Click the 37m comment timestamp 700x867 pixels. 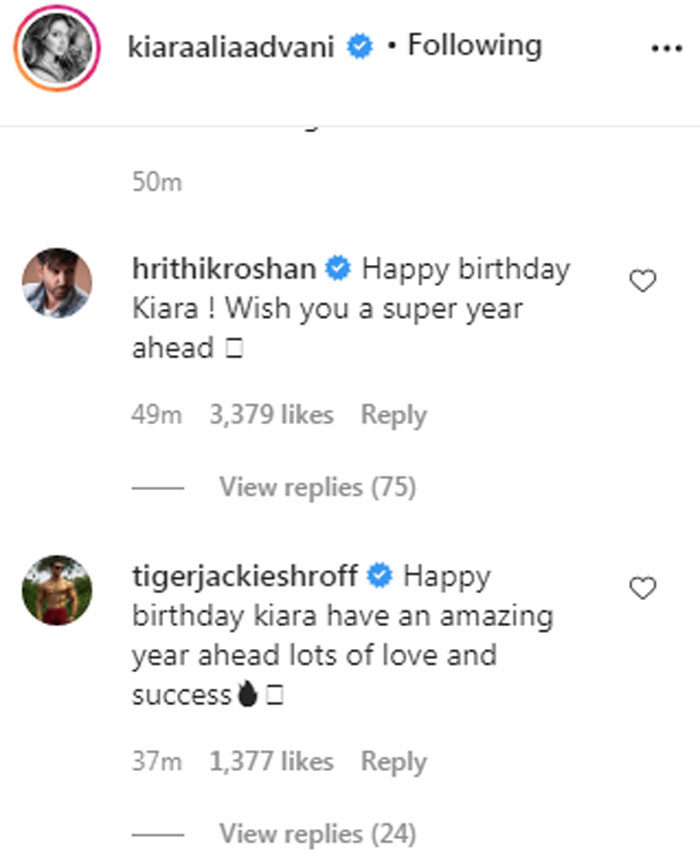click(156, 762)
